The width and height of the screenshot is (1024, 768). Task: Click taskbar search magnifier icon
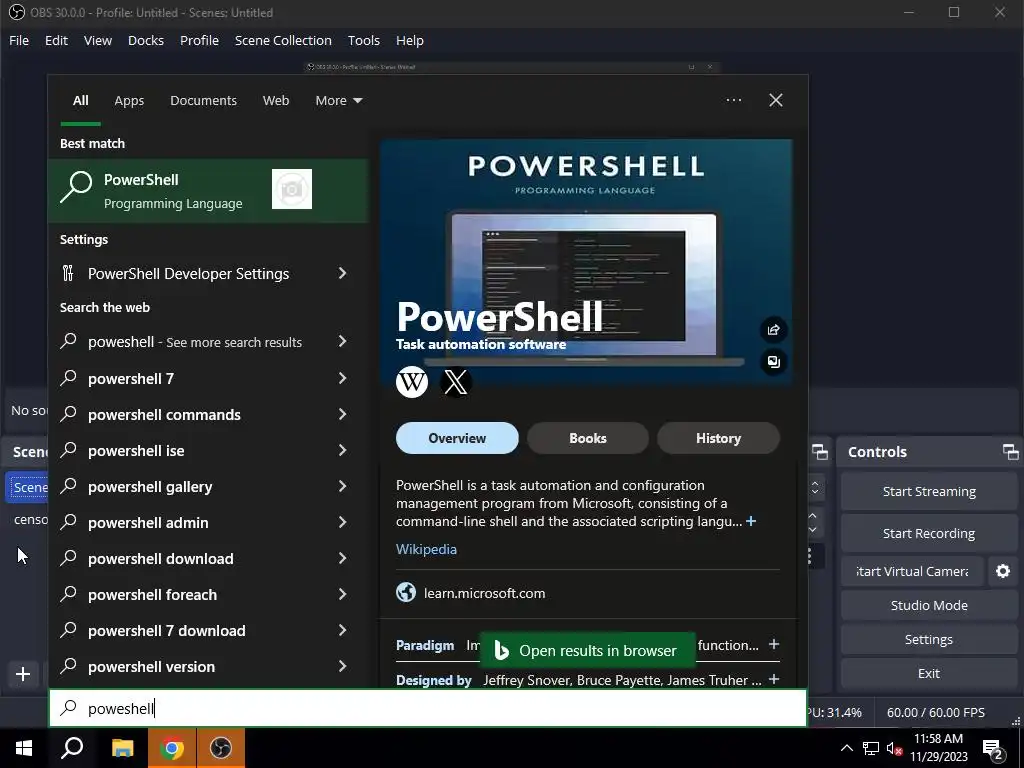pos(72,748)
